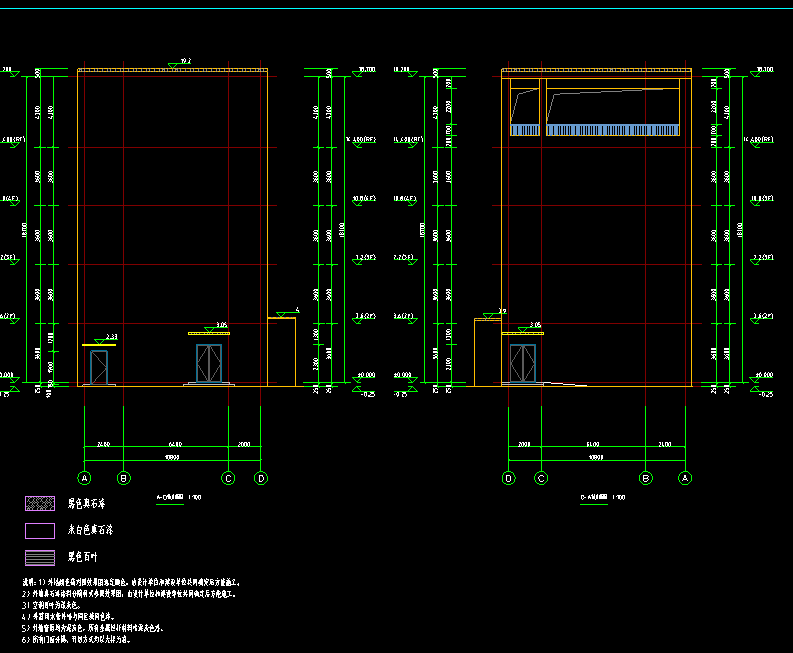Select grid bubble B on left elevation

(x=124, y=478)
